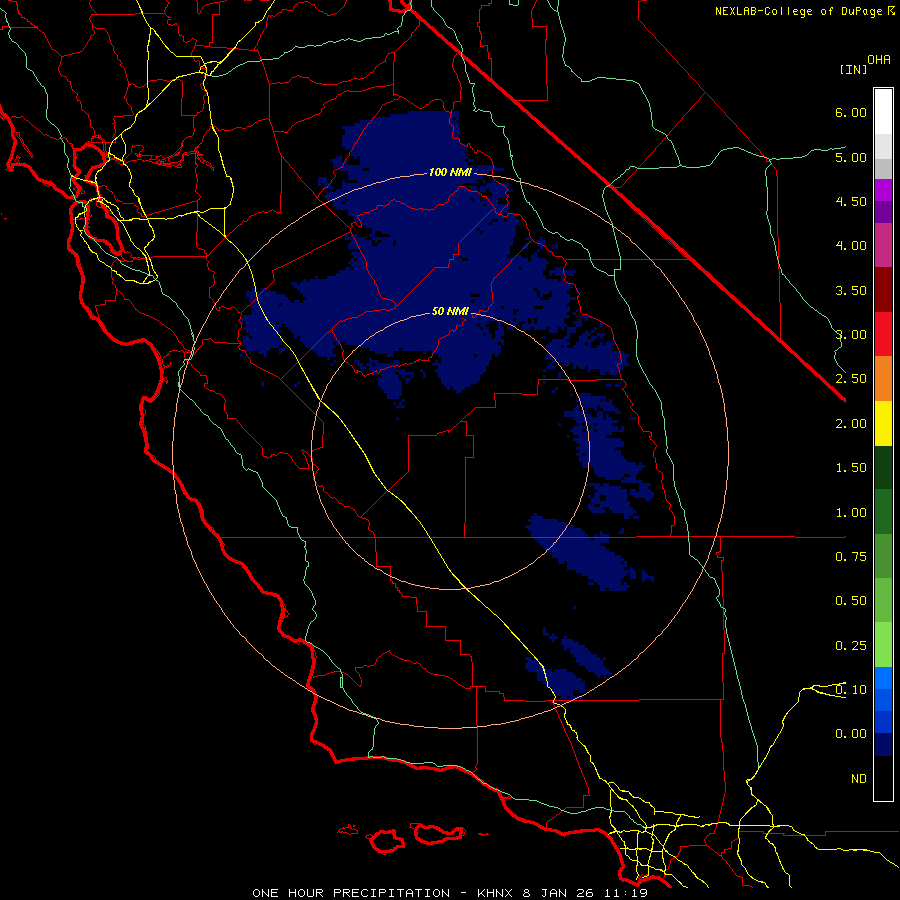Click the 0.10 legend value

click(851, 690)
